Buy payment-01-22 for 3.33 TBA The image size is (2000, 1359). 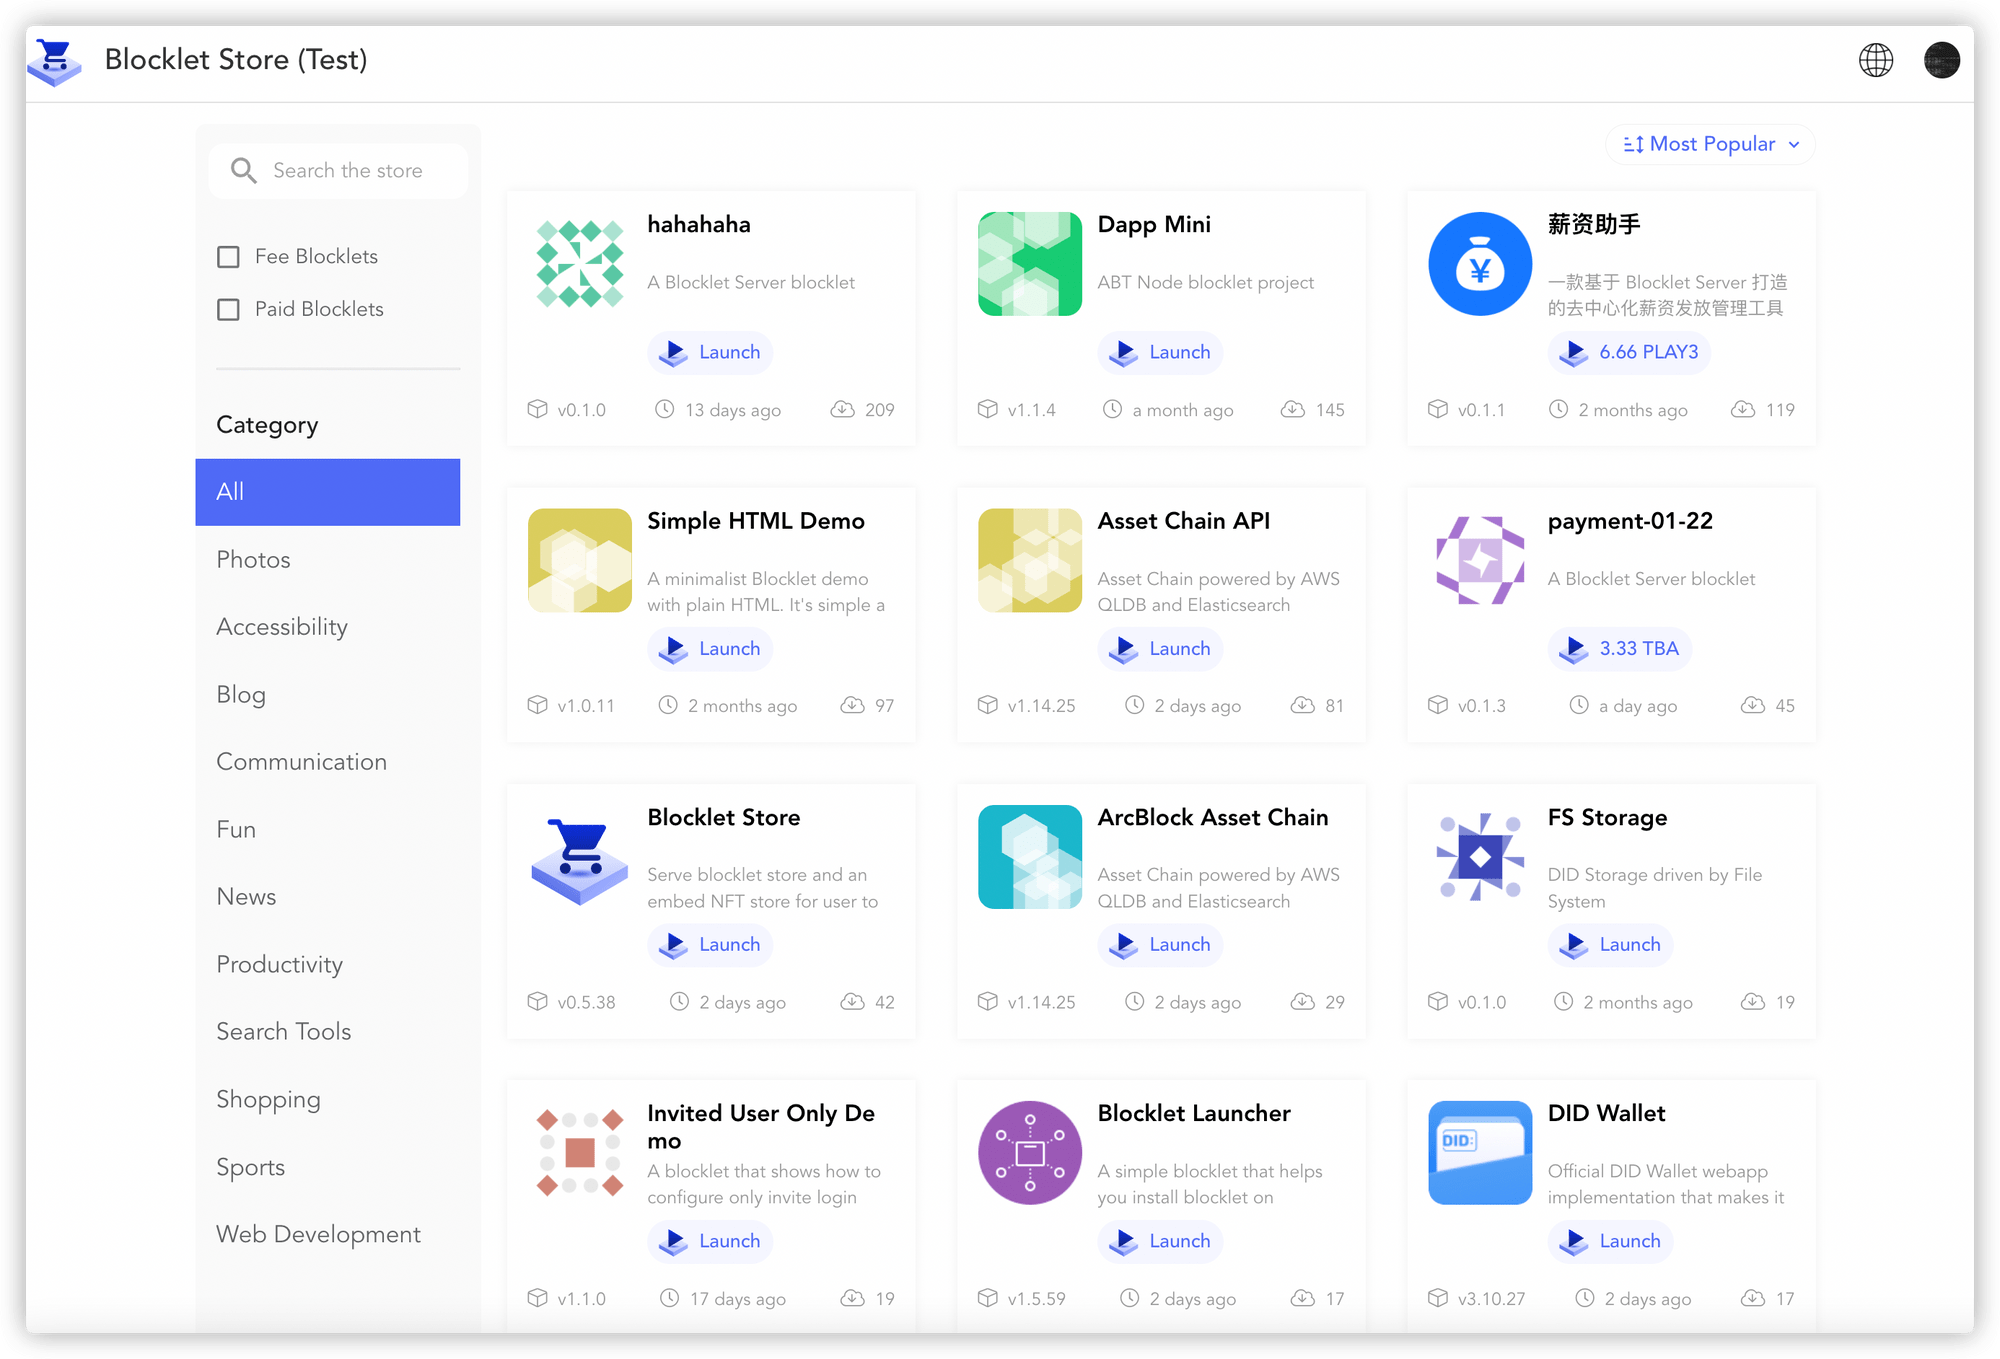1619,648
